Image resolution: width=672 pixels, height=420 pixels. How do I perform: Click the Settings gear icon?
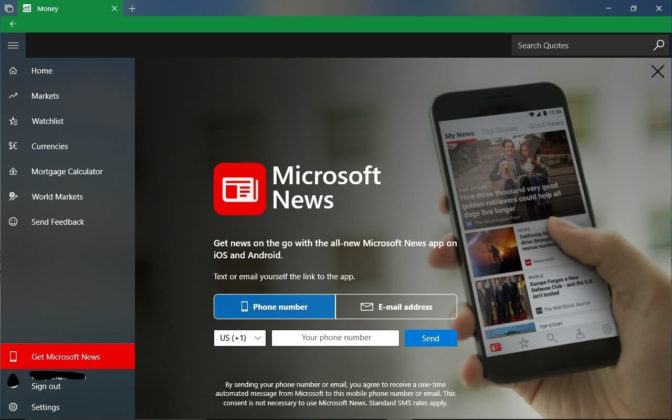(13, 407)
